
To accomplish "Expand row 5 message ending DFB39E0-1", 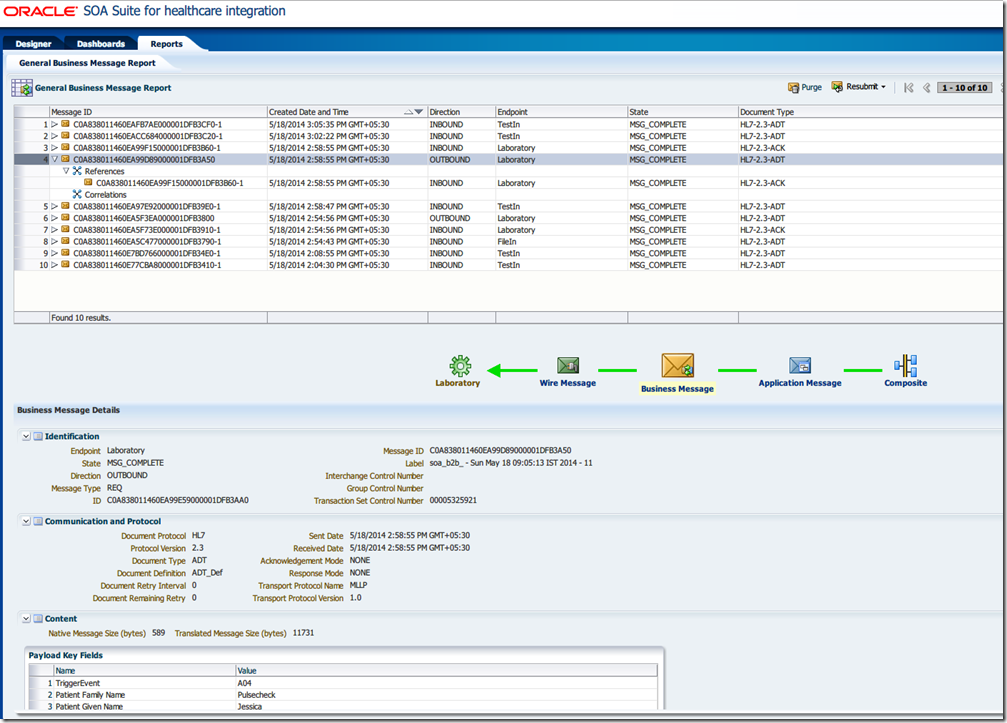I will point(55,207).
